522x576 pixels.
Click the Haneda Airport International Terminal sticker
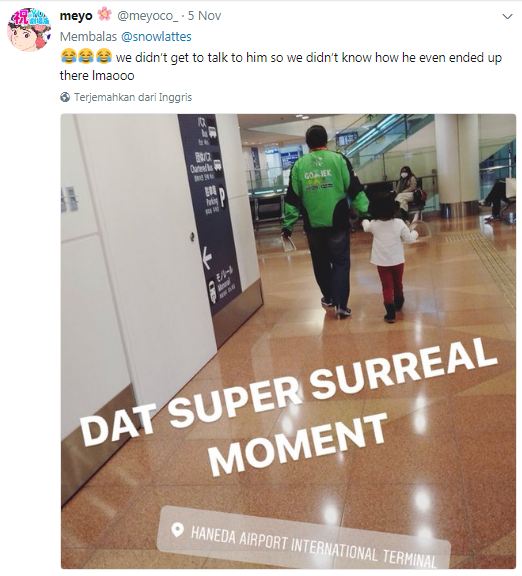(304, 539)
